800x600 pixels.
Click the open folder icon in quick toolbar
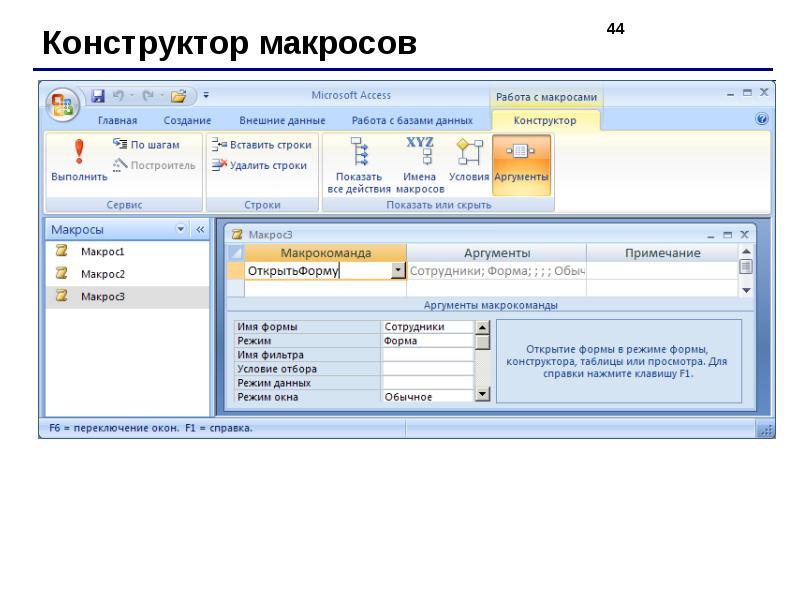178,96
